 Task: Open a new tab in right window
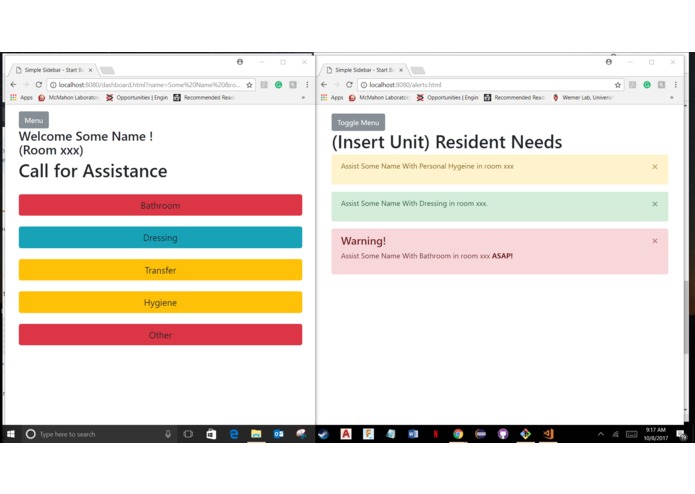[x=418, y=70]
